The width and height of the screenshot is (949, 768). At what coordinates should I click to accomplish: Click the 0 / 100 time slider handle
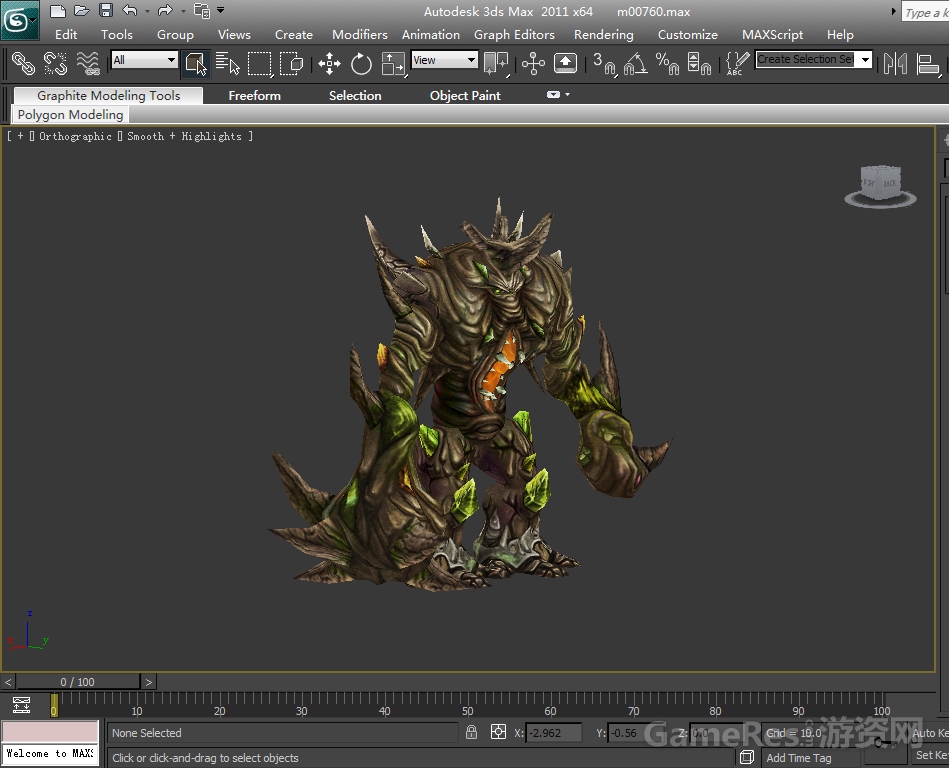point(78,682)
